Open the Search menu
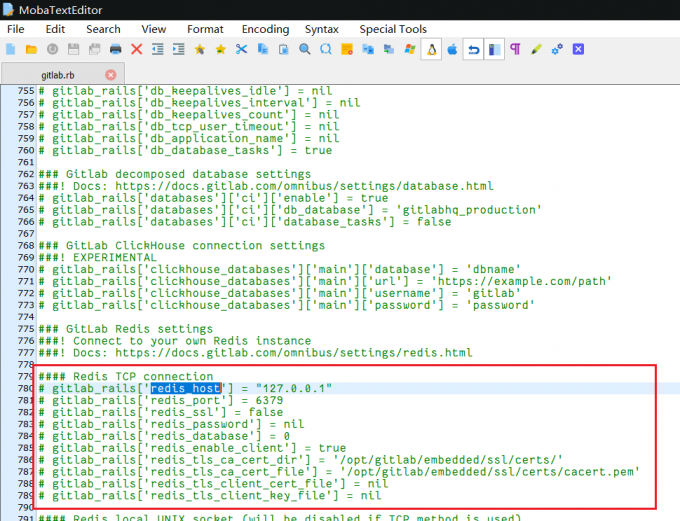Screen dimensions: 680x521 point(103,29)
